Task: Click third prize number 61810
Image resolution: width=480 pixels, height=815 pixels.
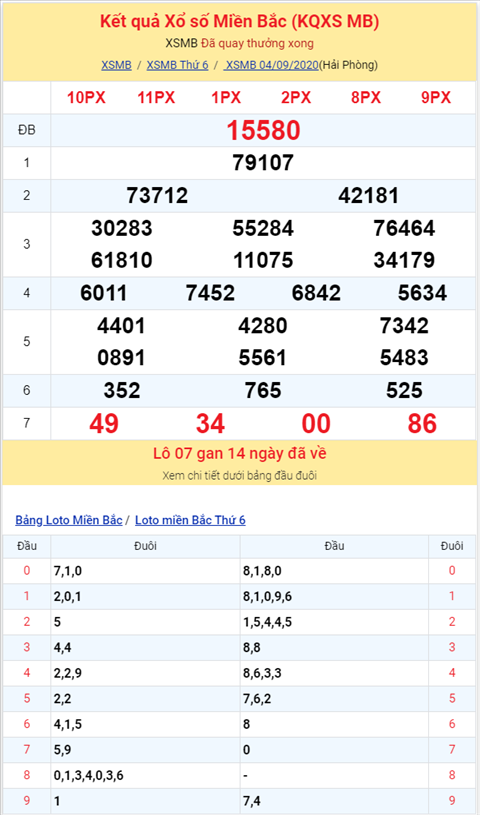Action: coord(122,260)
